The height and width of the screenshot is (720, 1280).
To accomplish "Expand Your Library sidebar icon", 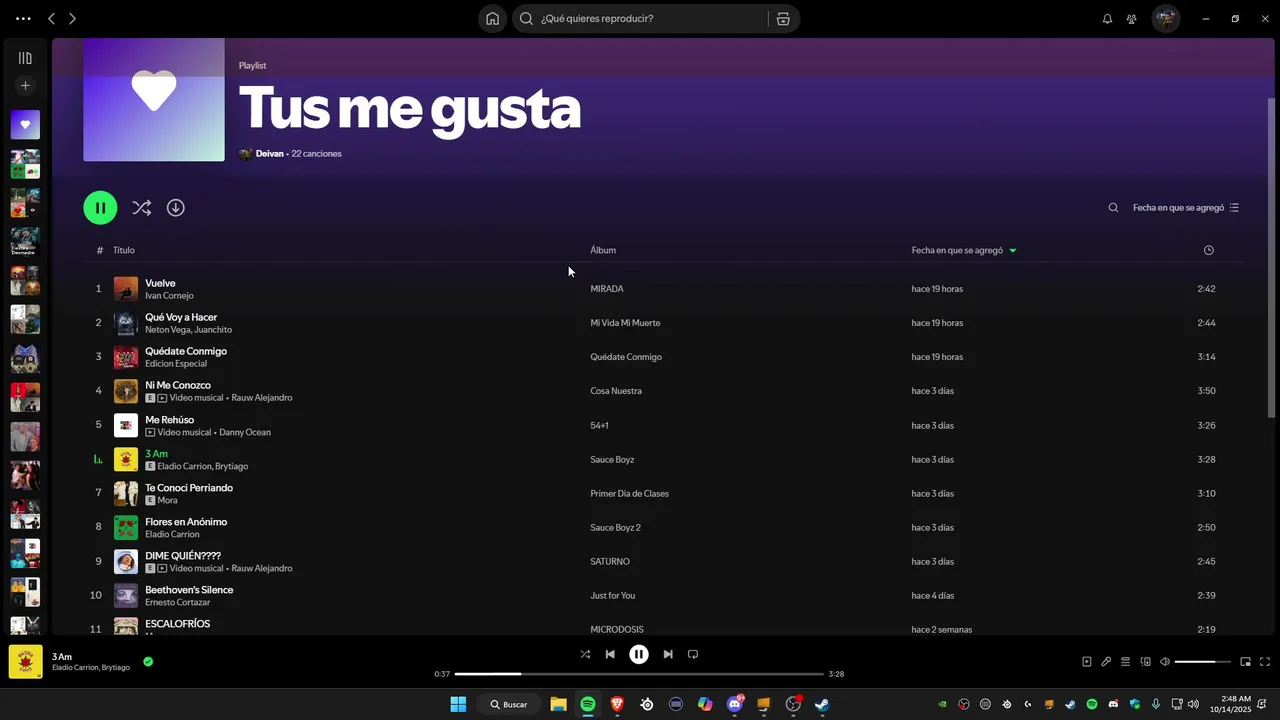I will click(x=25, y=58).
